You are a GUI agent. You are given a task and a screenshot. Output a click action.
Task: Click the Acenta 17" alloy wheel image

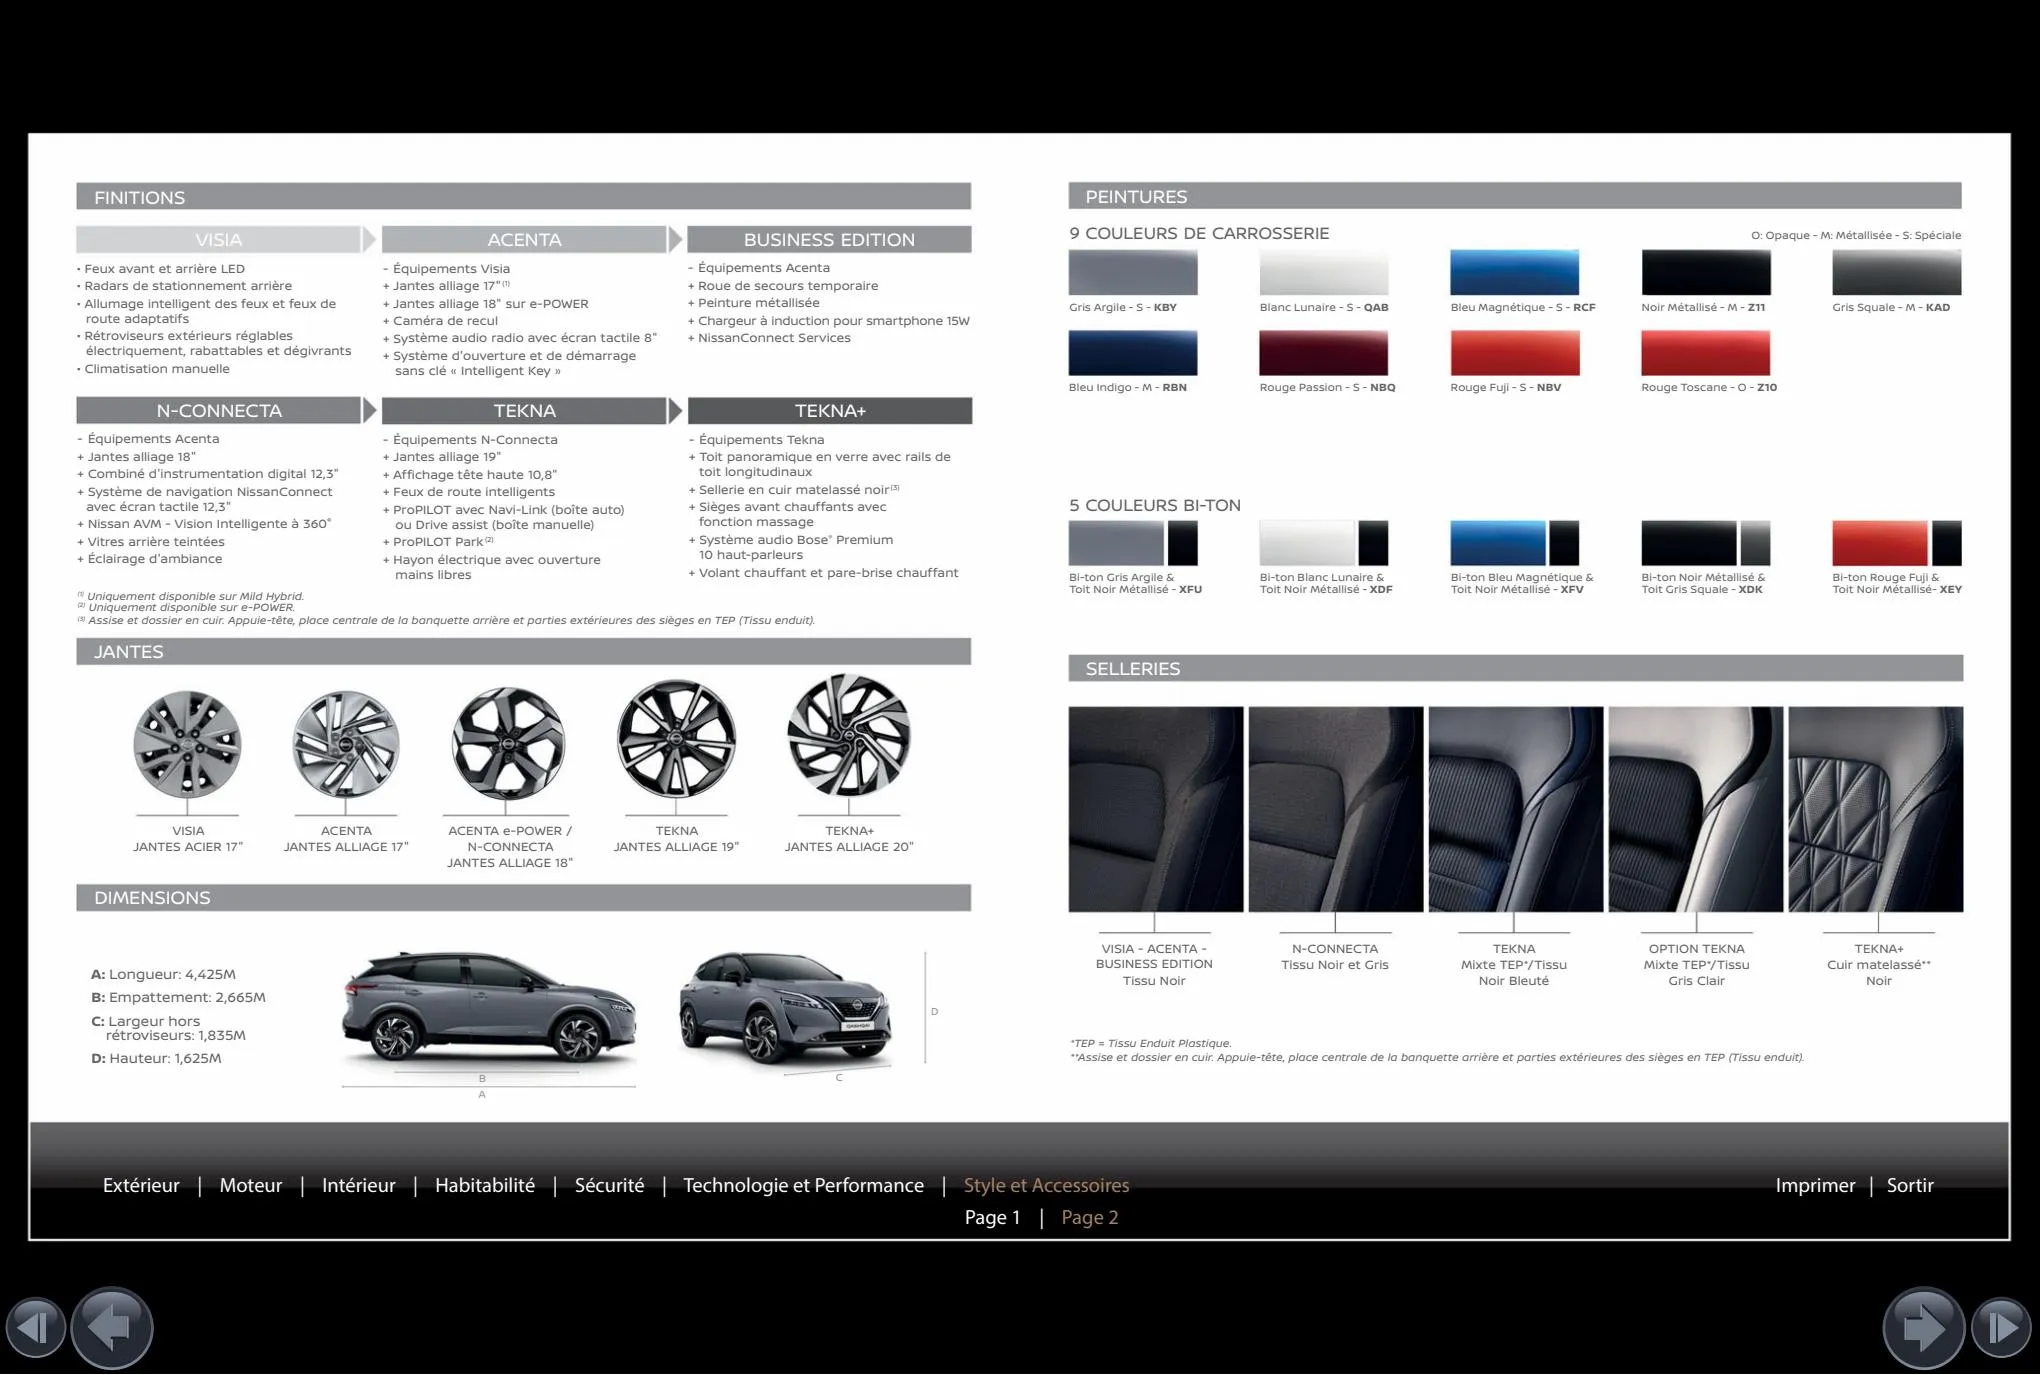346,744
